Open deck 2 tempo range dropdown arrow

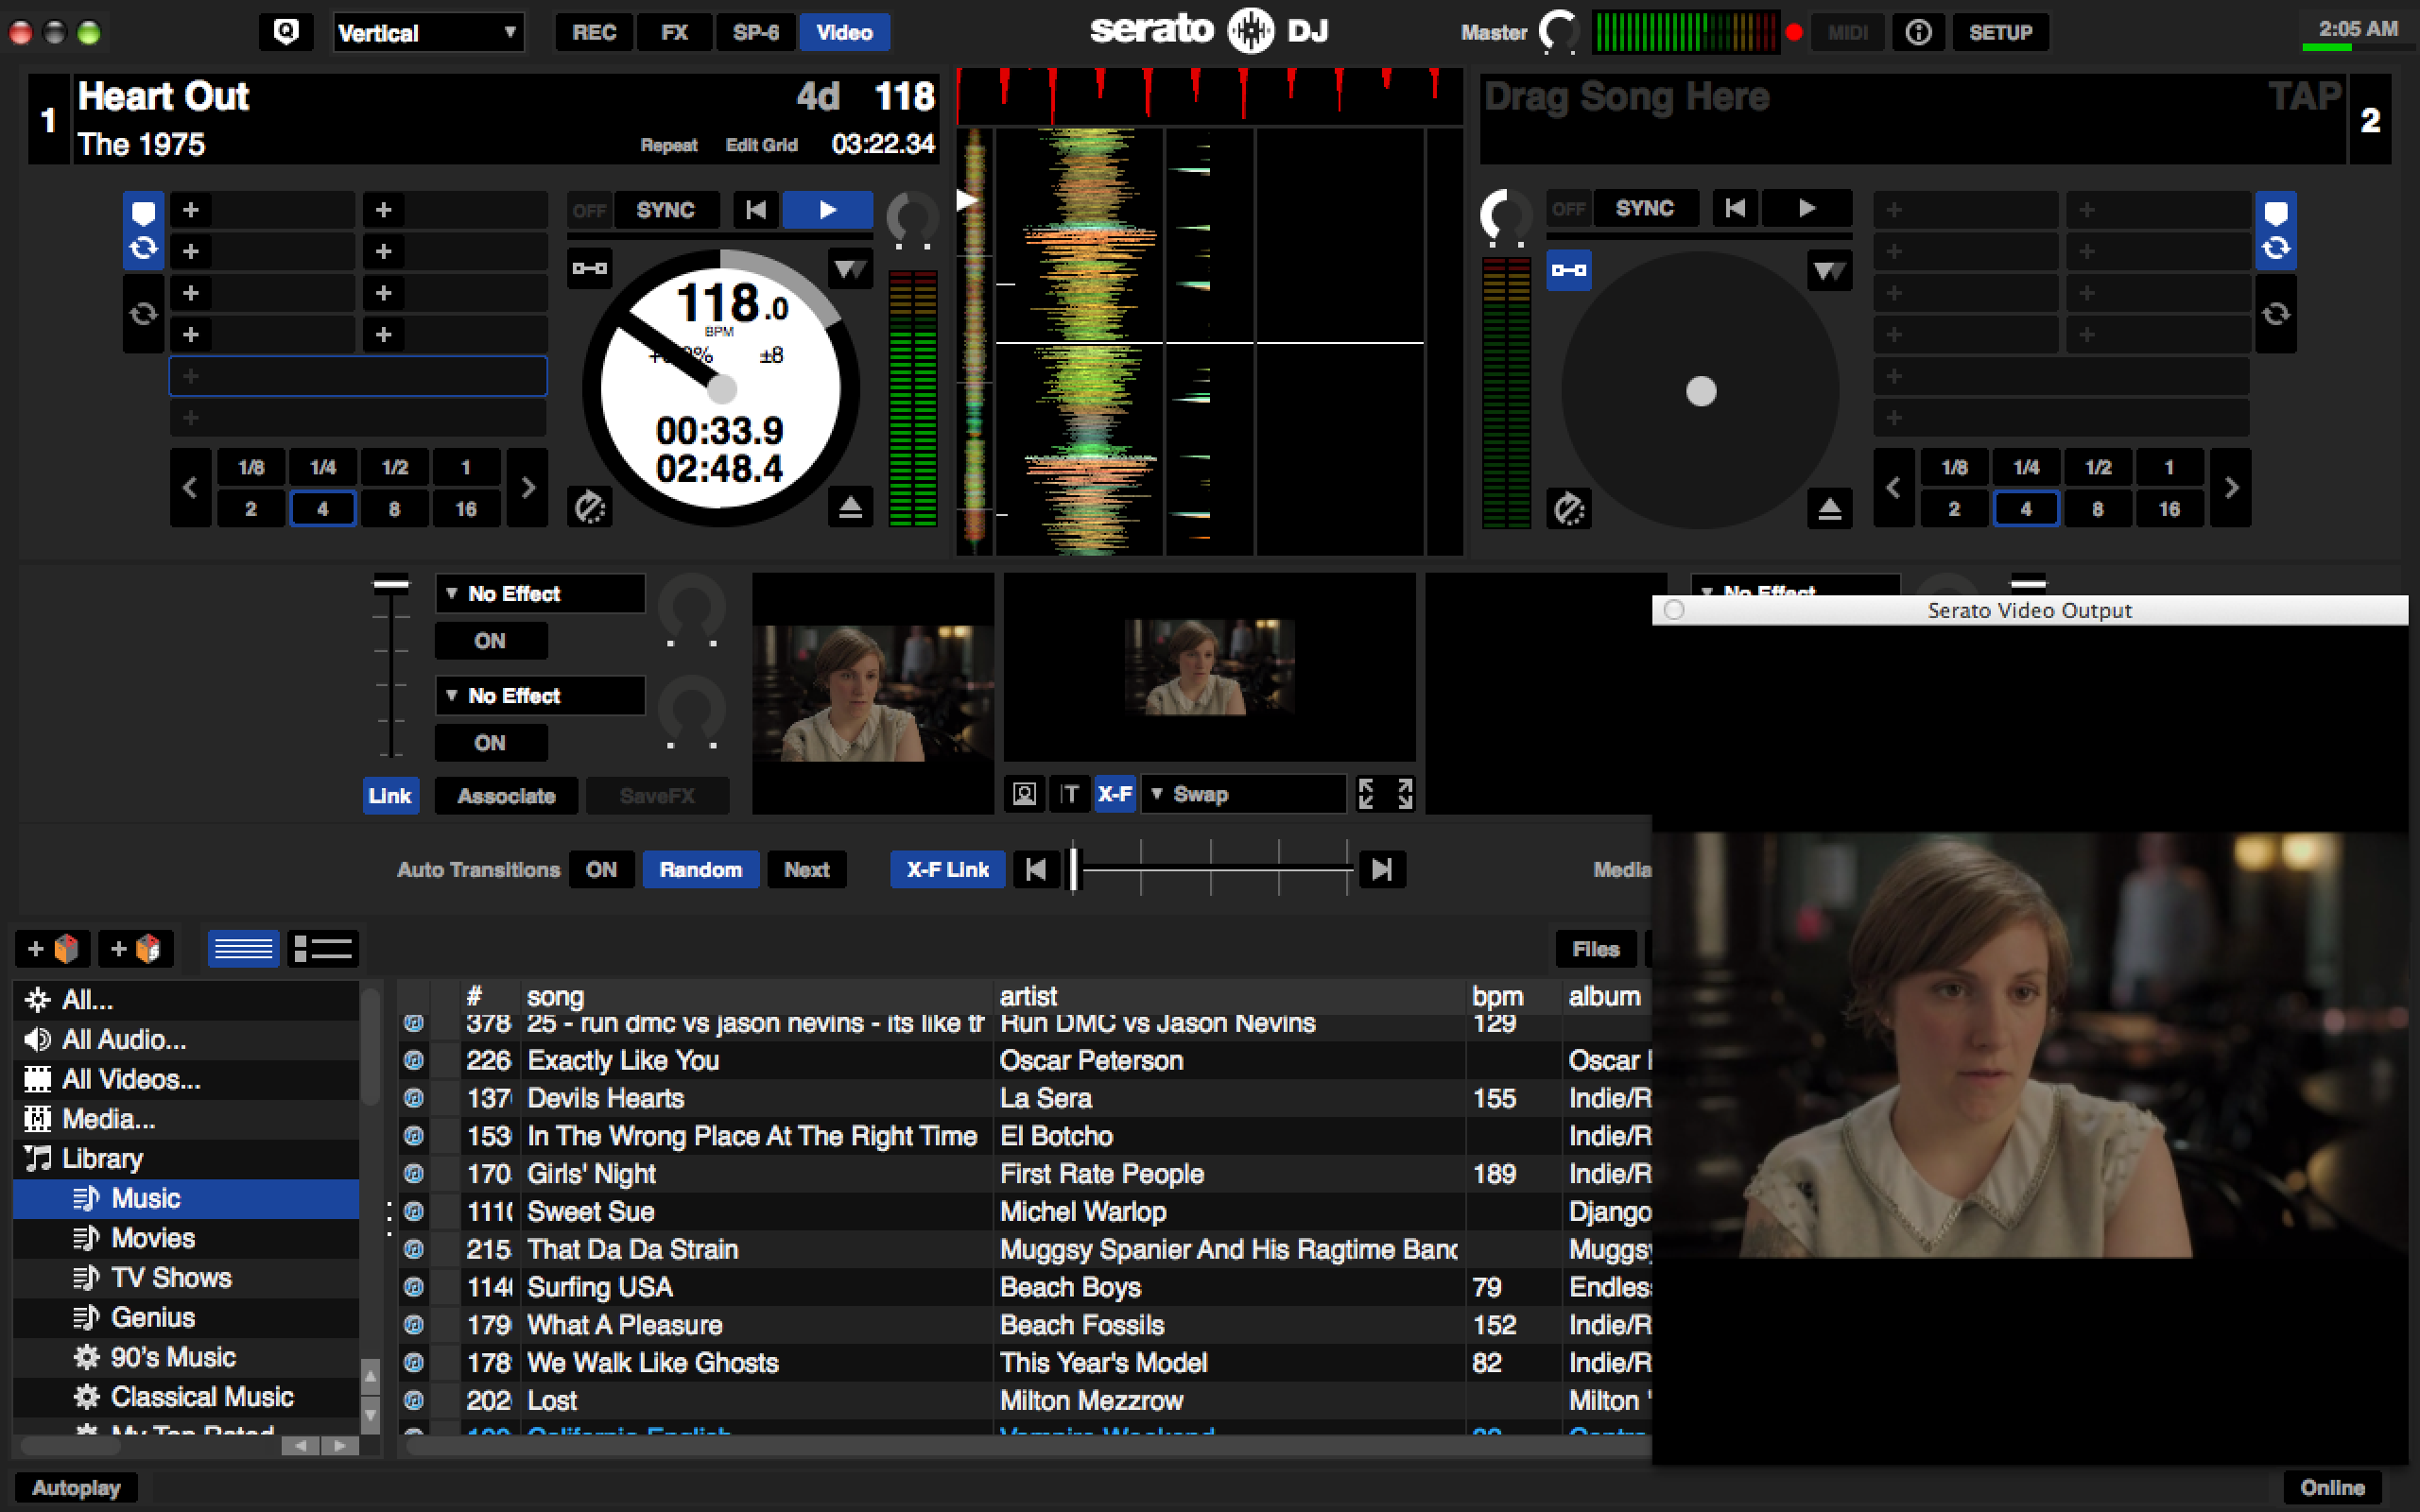pos(1829,271)
